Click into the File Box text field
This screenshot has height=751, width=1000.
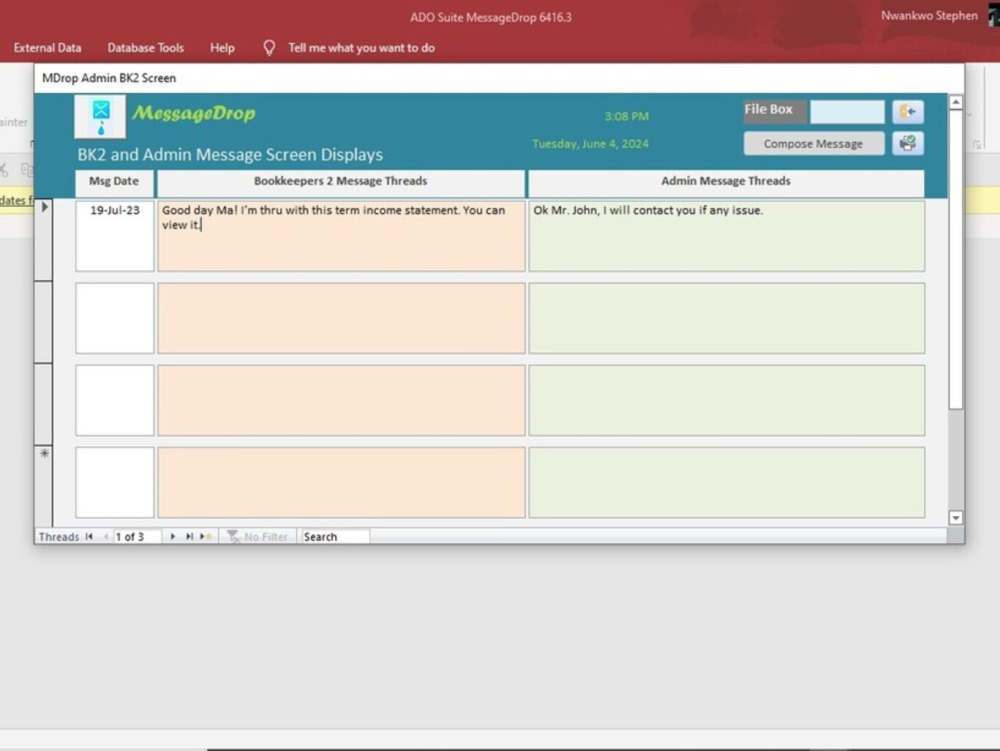click(x=847, y=112)
